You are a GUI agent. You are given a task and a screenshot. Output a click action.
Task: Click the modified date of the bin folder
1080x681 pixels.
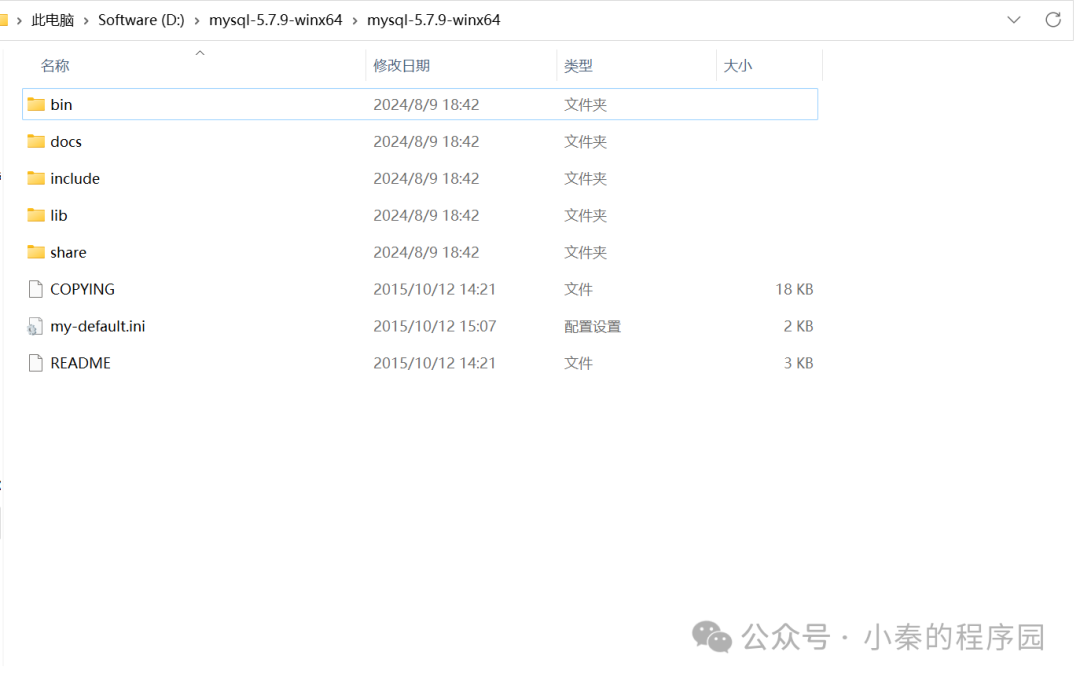(426, 105)
